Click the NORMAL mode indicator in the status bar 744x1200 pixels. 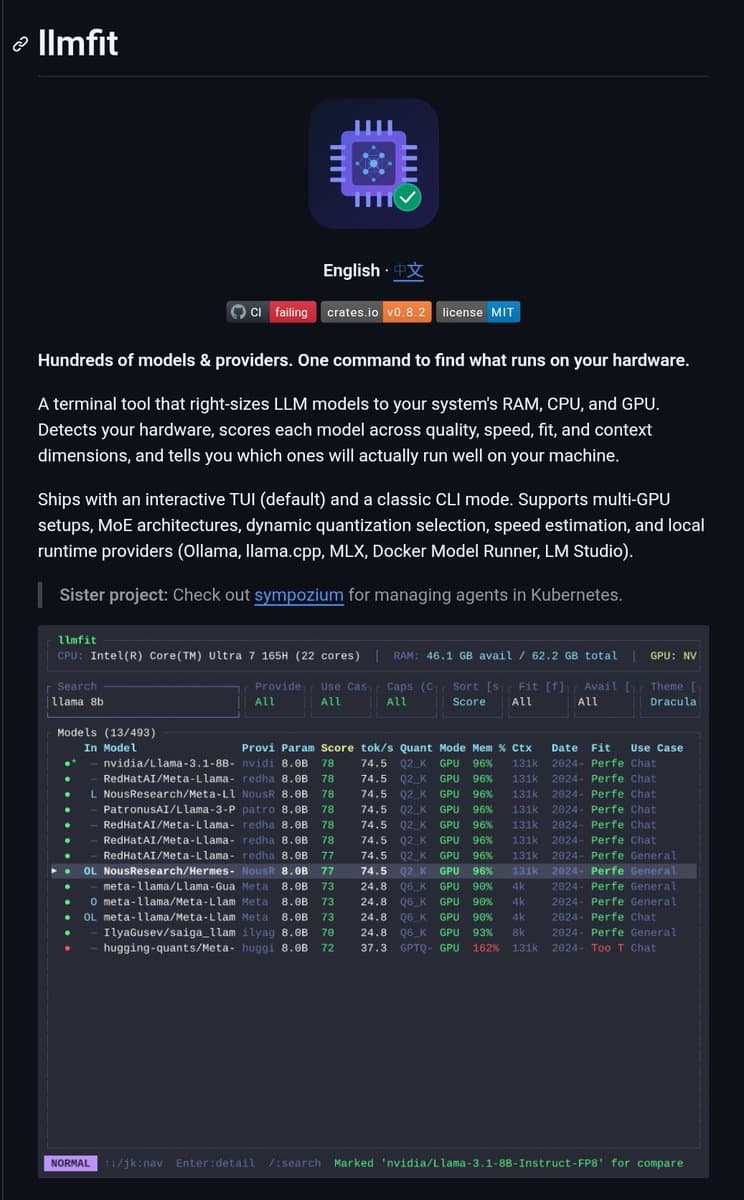coord(69,1163)
